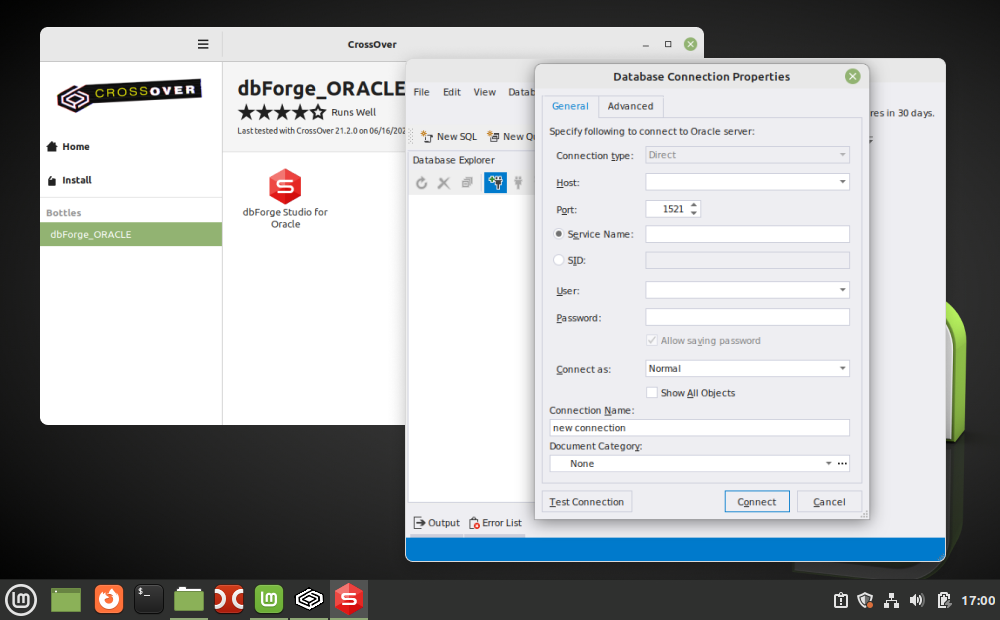Click the Test Connection button
The height and width of the screenshot is (620, 1000).
pyautogui.click(x=587, y=502)
